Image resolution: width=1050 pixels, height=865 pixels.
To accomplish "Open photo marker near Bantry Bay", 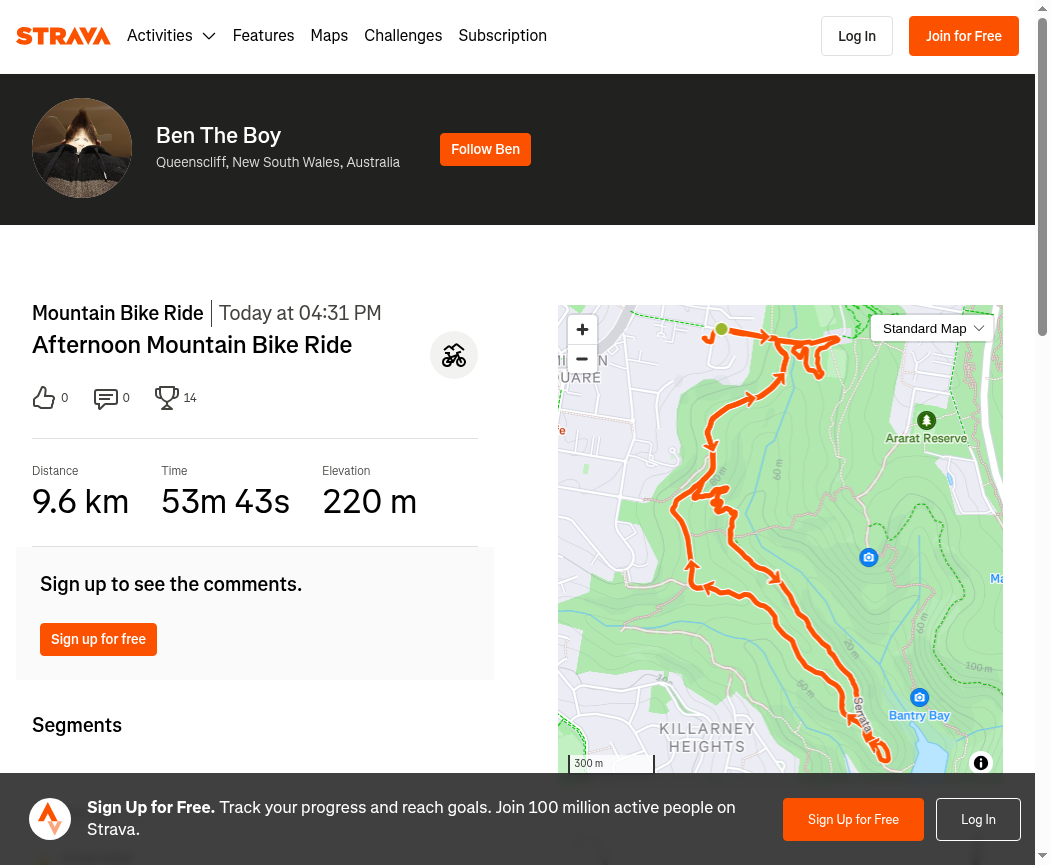I will tap(919, 698).
